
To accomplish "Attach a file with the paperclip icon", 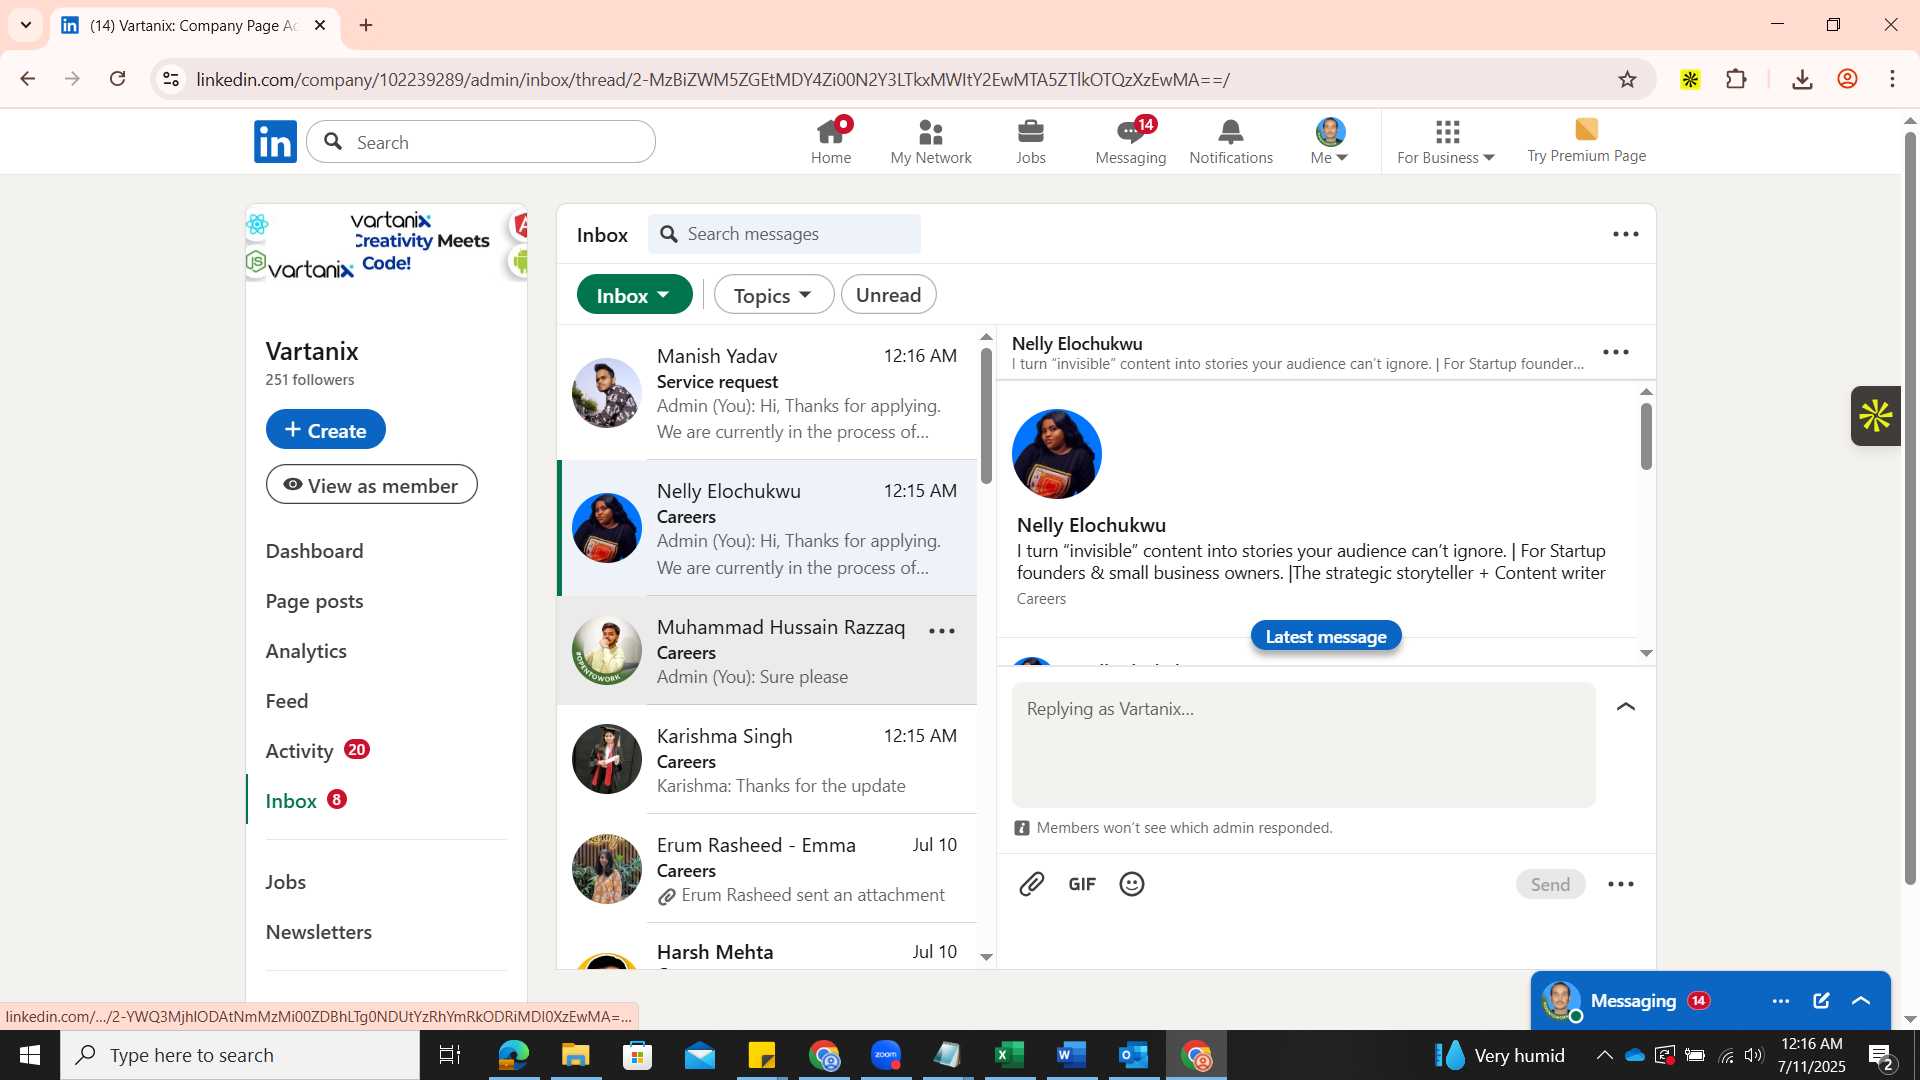I will pyautogui.click(x=1032, y=884).
